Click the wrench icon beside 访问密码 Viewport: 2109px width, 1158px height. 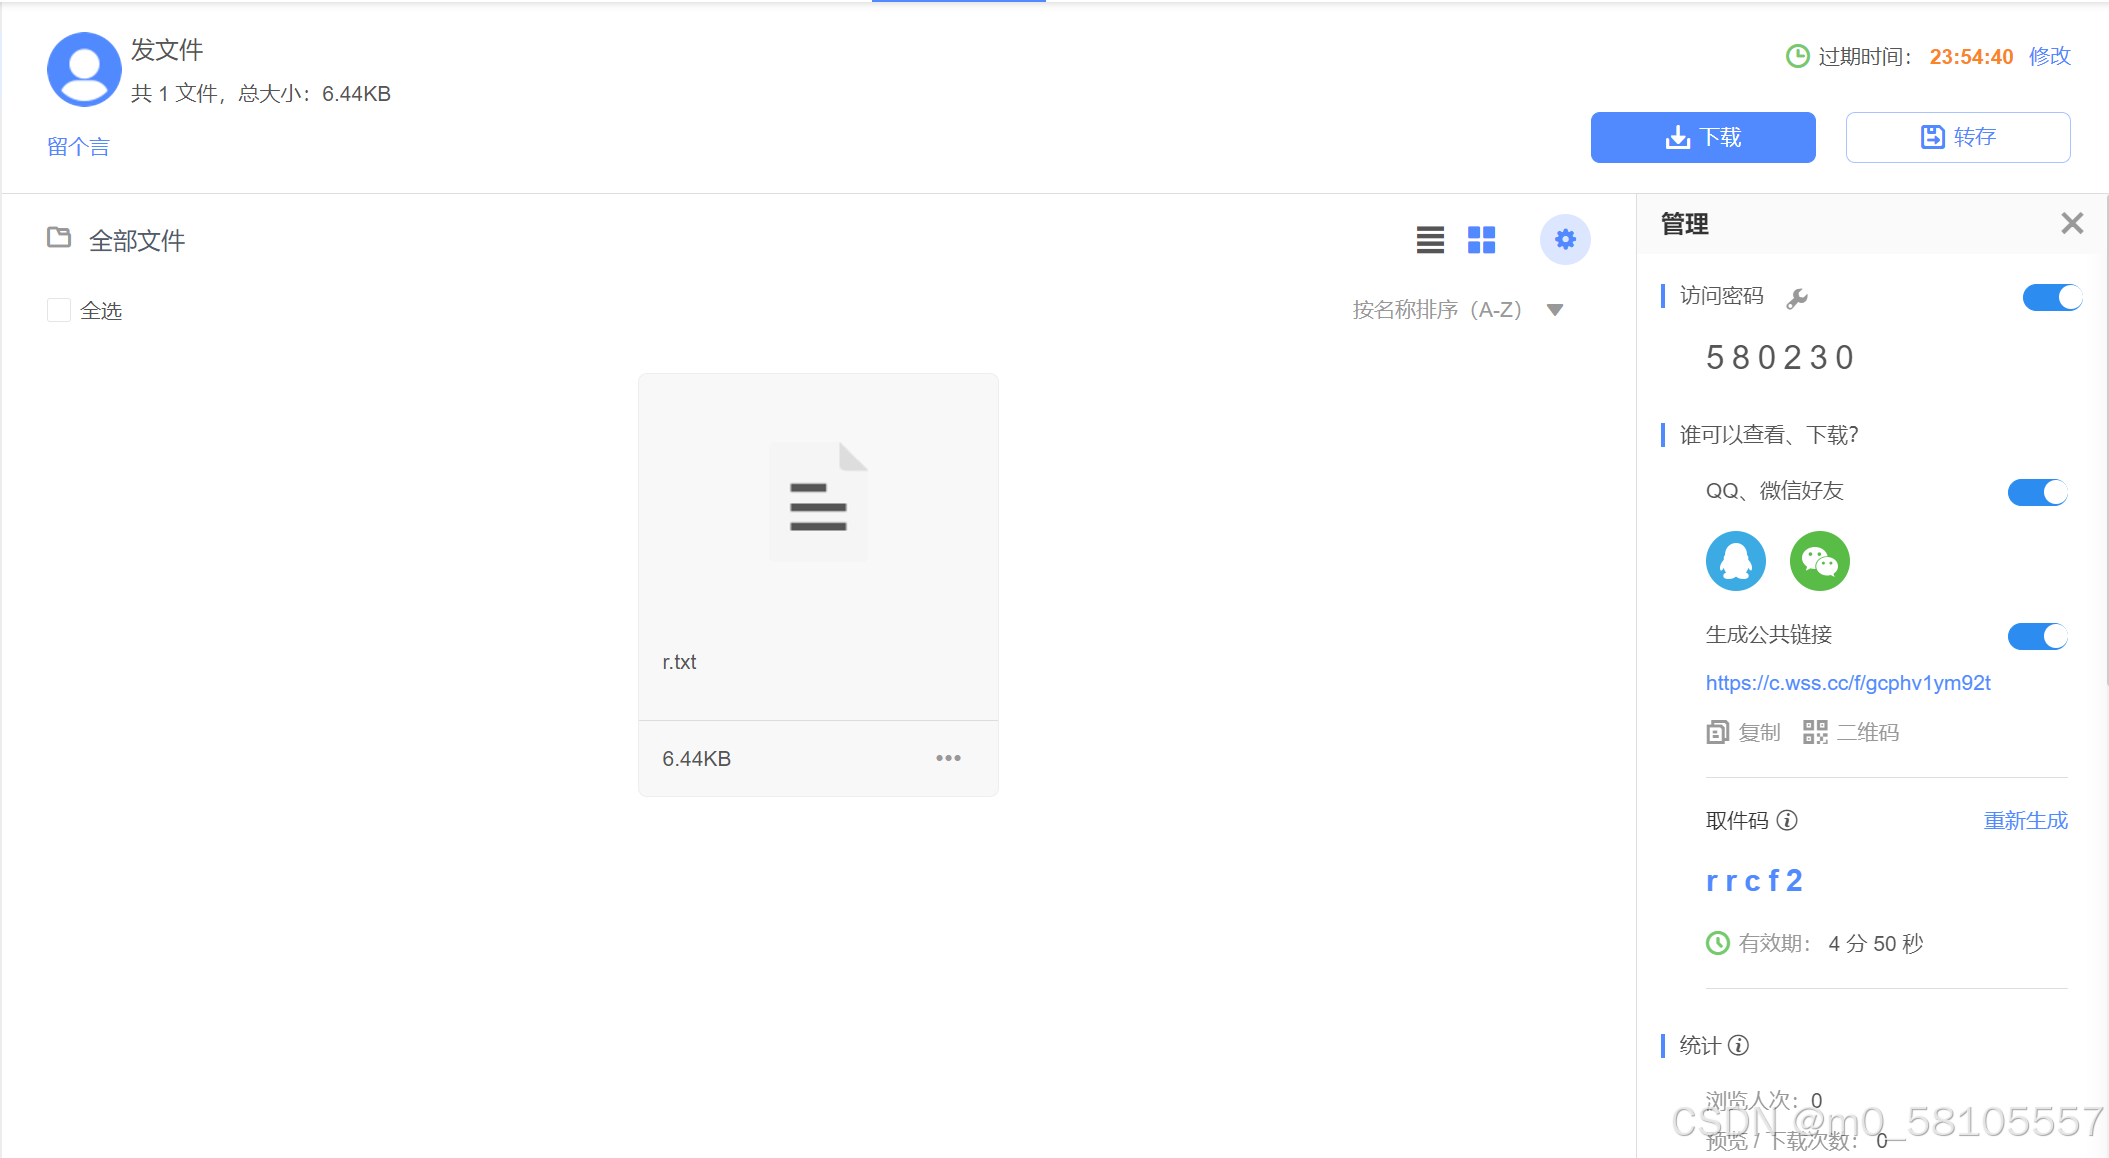pos(1797,298)
